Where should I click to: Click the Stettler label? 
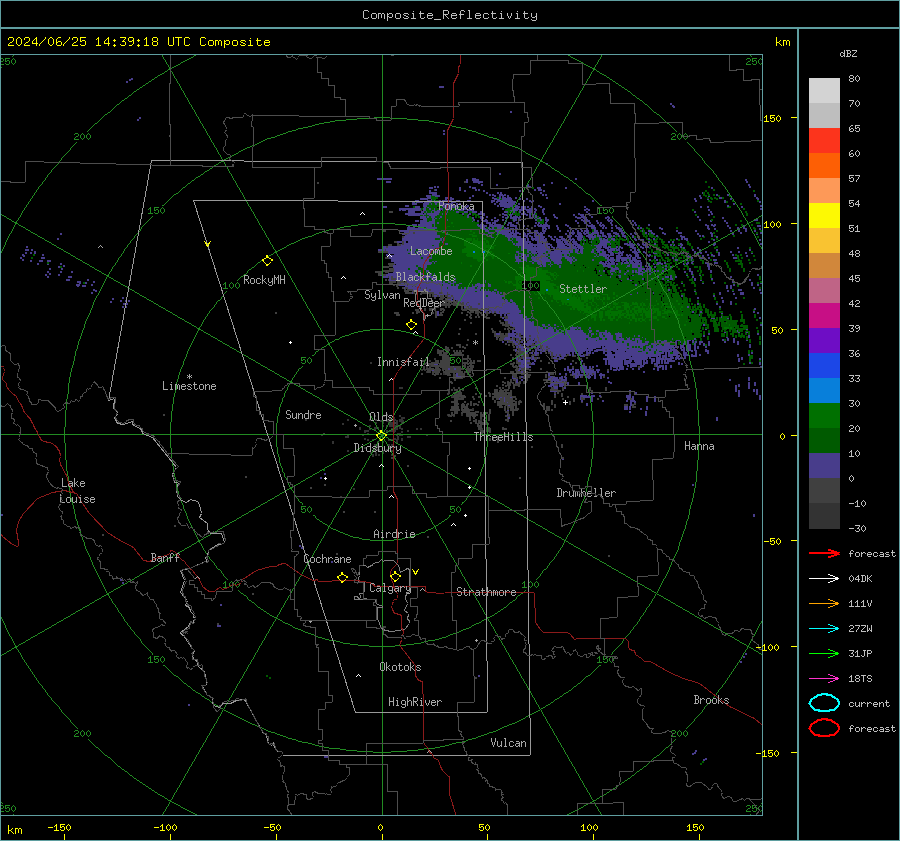(x=583, y=289)
